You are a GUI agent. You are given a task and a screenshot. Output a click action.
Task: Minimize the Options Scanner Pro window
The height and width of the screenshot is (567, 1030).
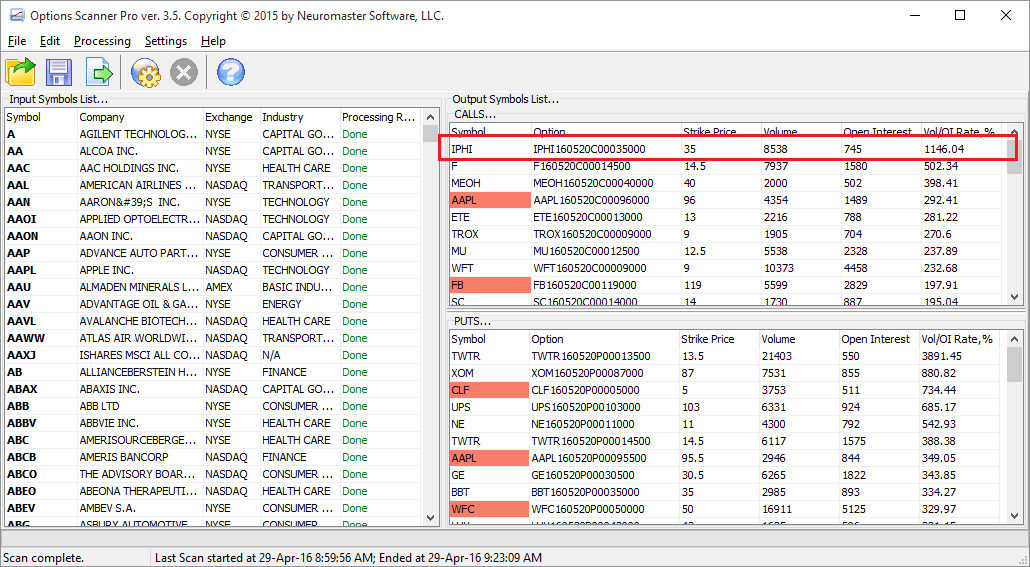click(x=914, y=15)
